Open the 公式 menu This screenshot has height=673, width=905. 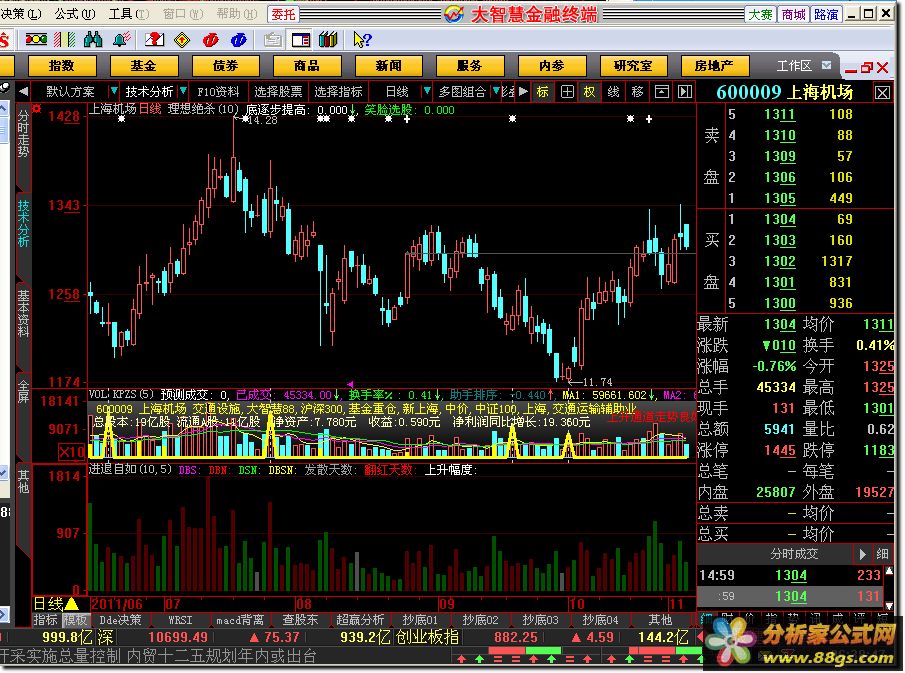[74, 13]
